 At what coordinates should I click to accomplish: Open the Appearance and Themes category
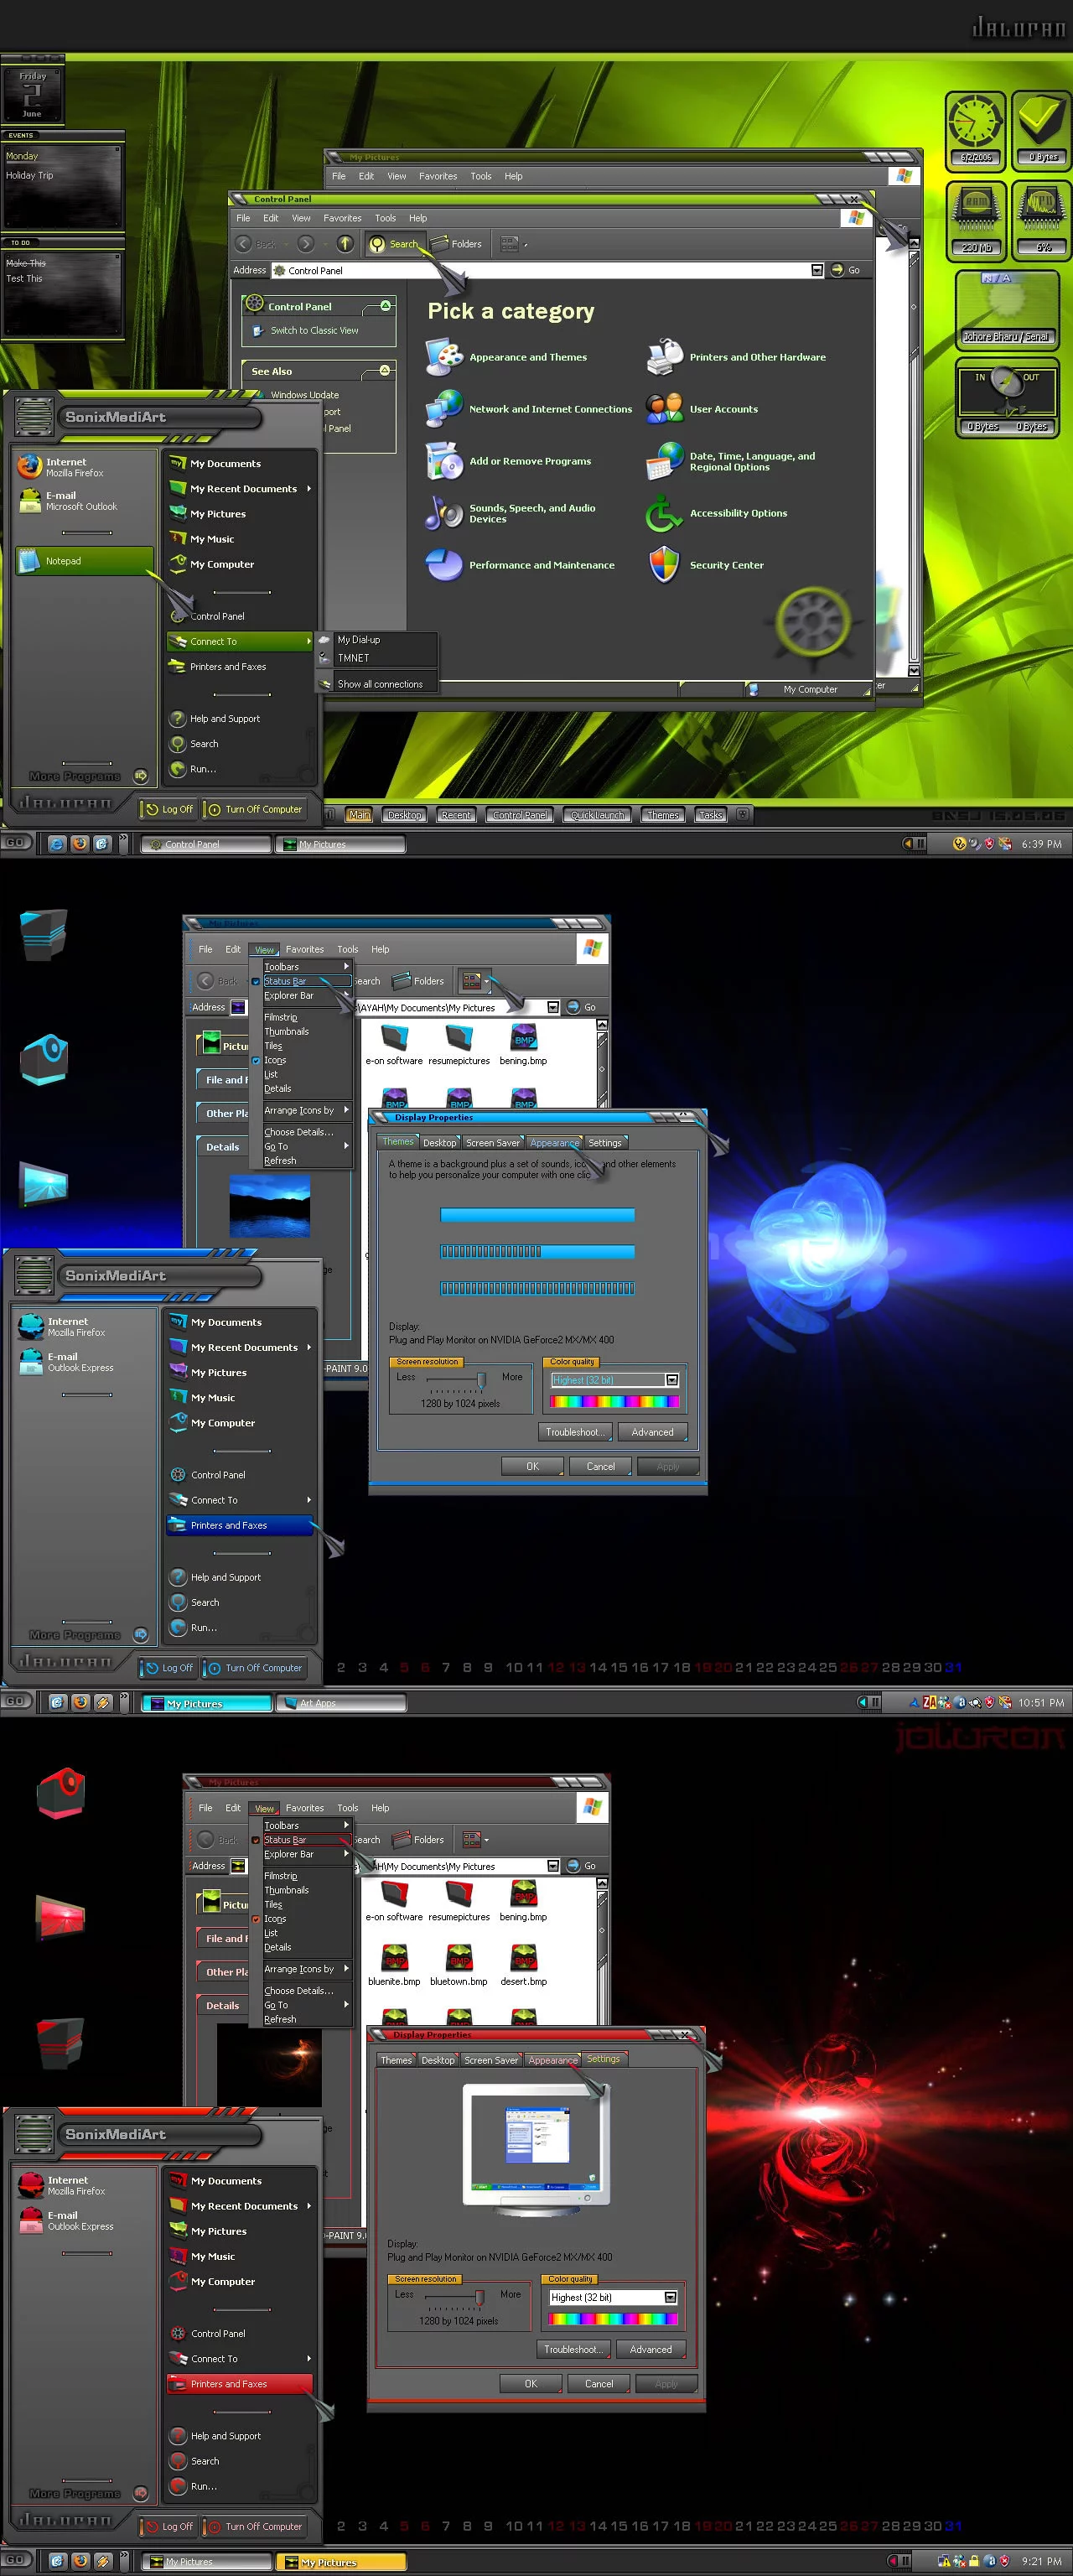pos(527,357)
